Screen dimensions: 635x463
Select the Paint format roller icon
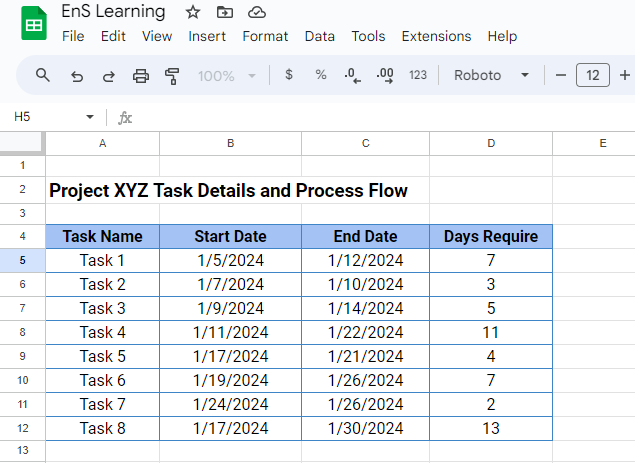pos(172,75)
